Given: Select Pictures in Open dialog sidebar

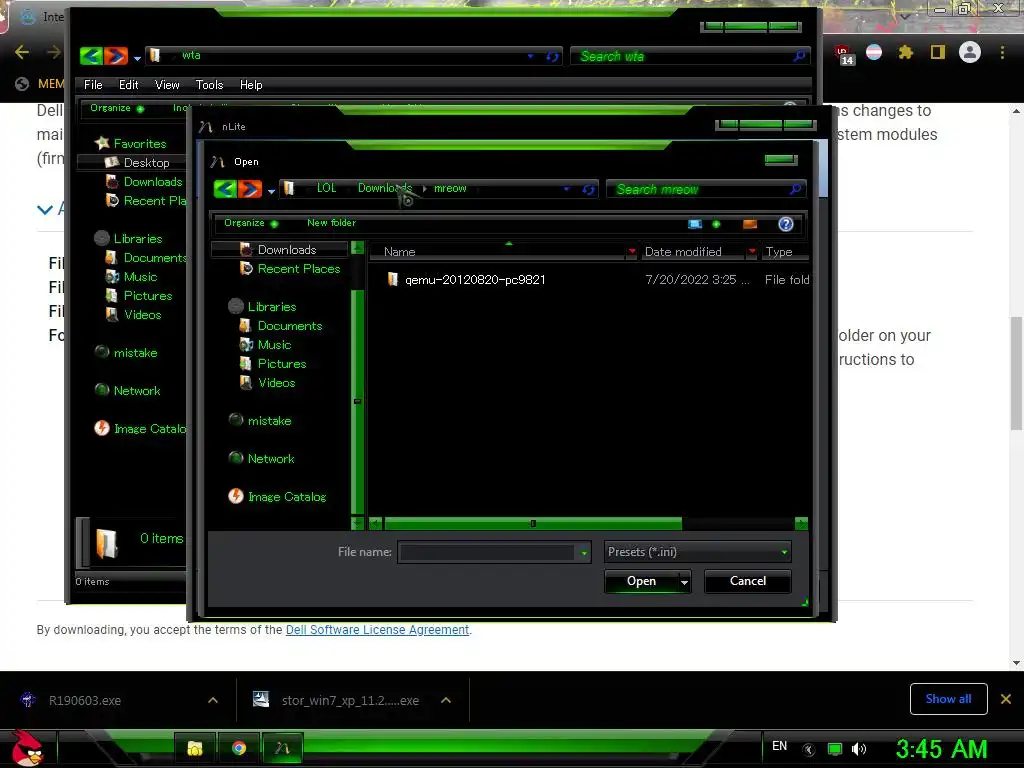Looking at the screenshot, I should 281,363.
